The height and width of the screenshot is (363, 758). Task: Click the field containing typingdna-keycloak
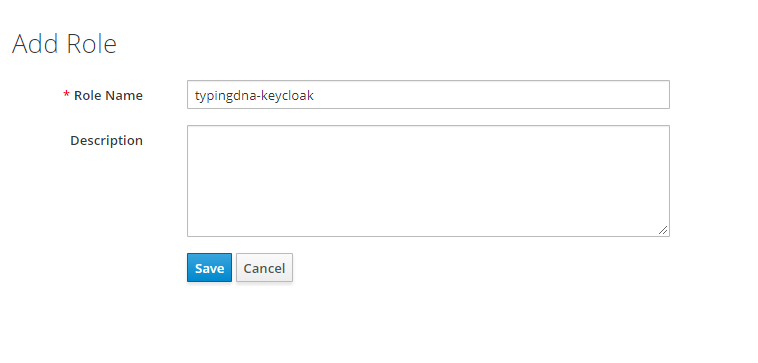pyautogui.click(x=428, y=95)
